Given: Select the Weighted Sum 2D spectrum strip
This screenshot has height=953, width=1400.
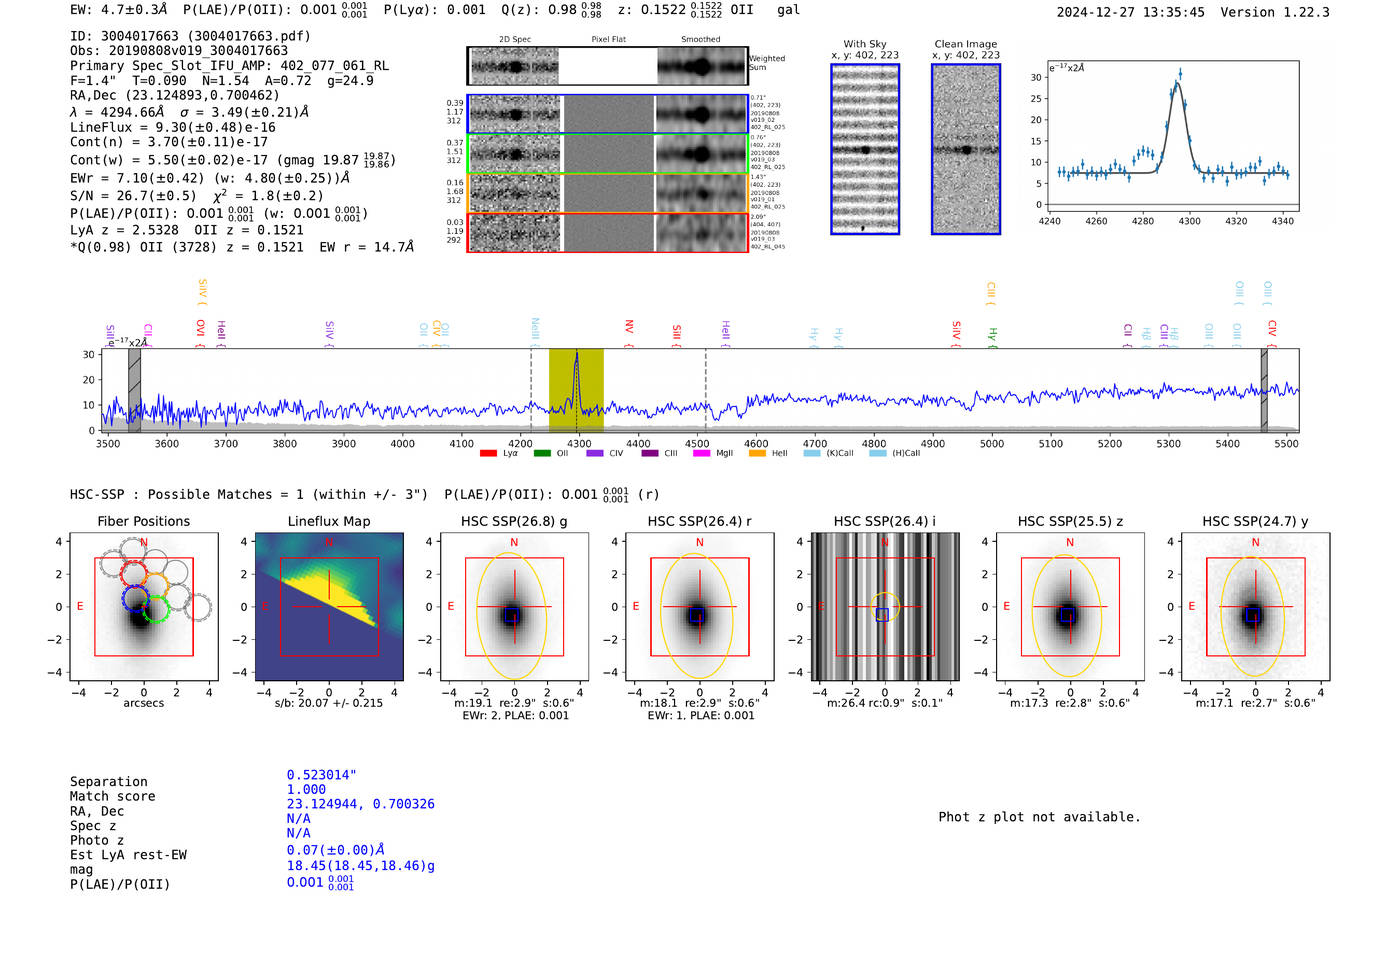Looking at the screenshot, I should [608, 66].
